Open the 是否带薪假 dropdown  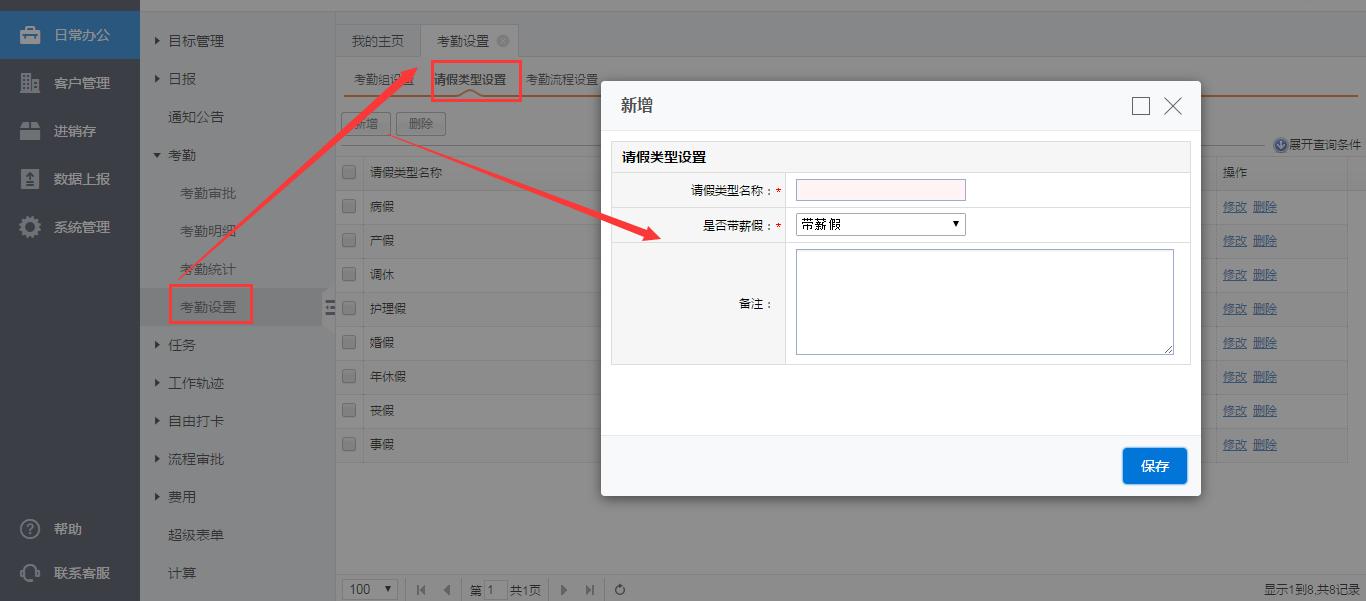point(880,224)
